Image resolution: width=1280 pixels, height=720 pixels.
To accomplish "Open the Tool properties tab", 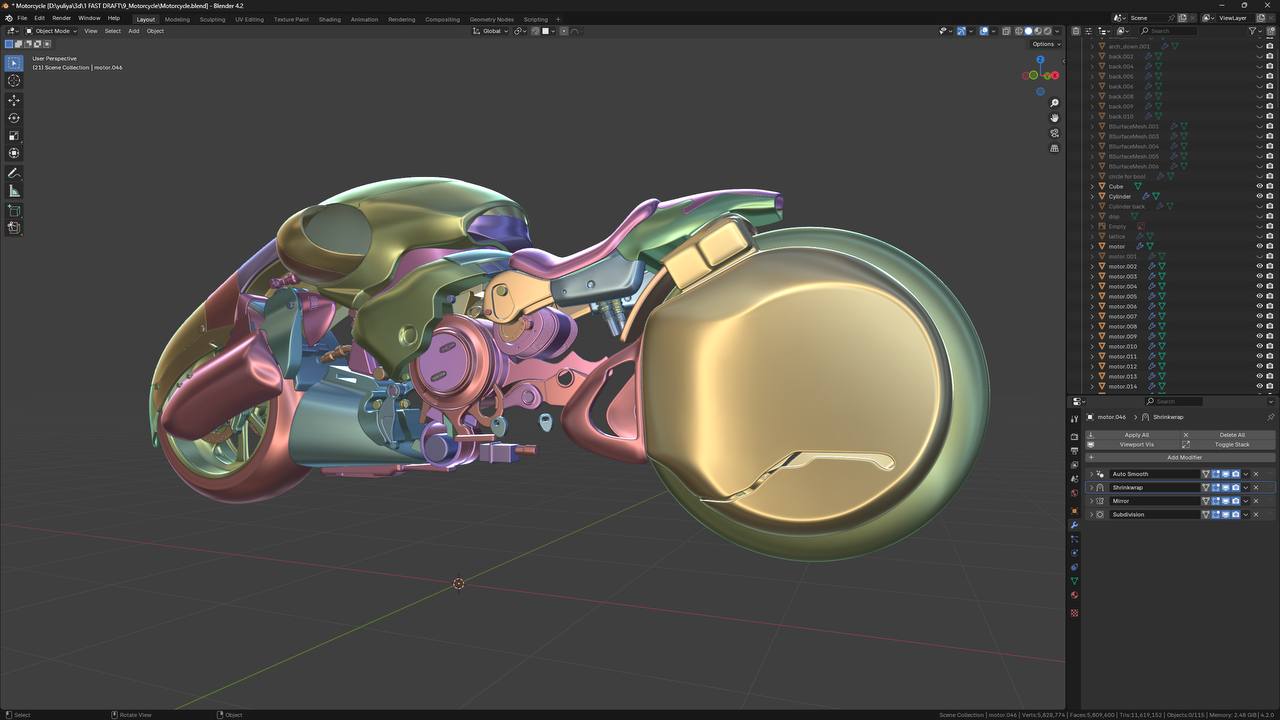I will 1074,419.
